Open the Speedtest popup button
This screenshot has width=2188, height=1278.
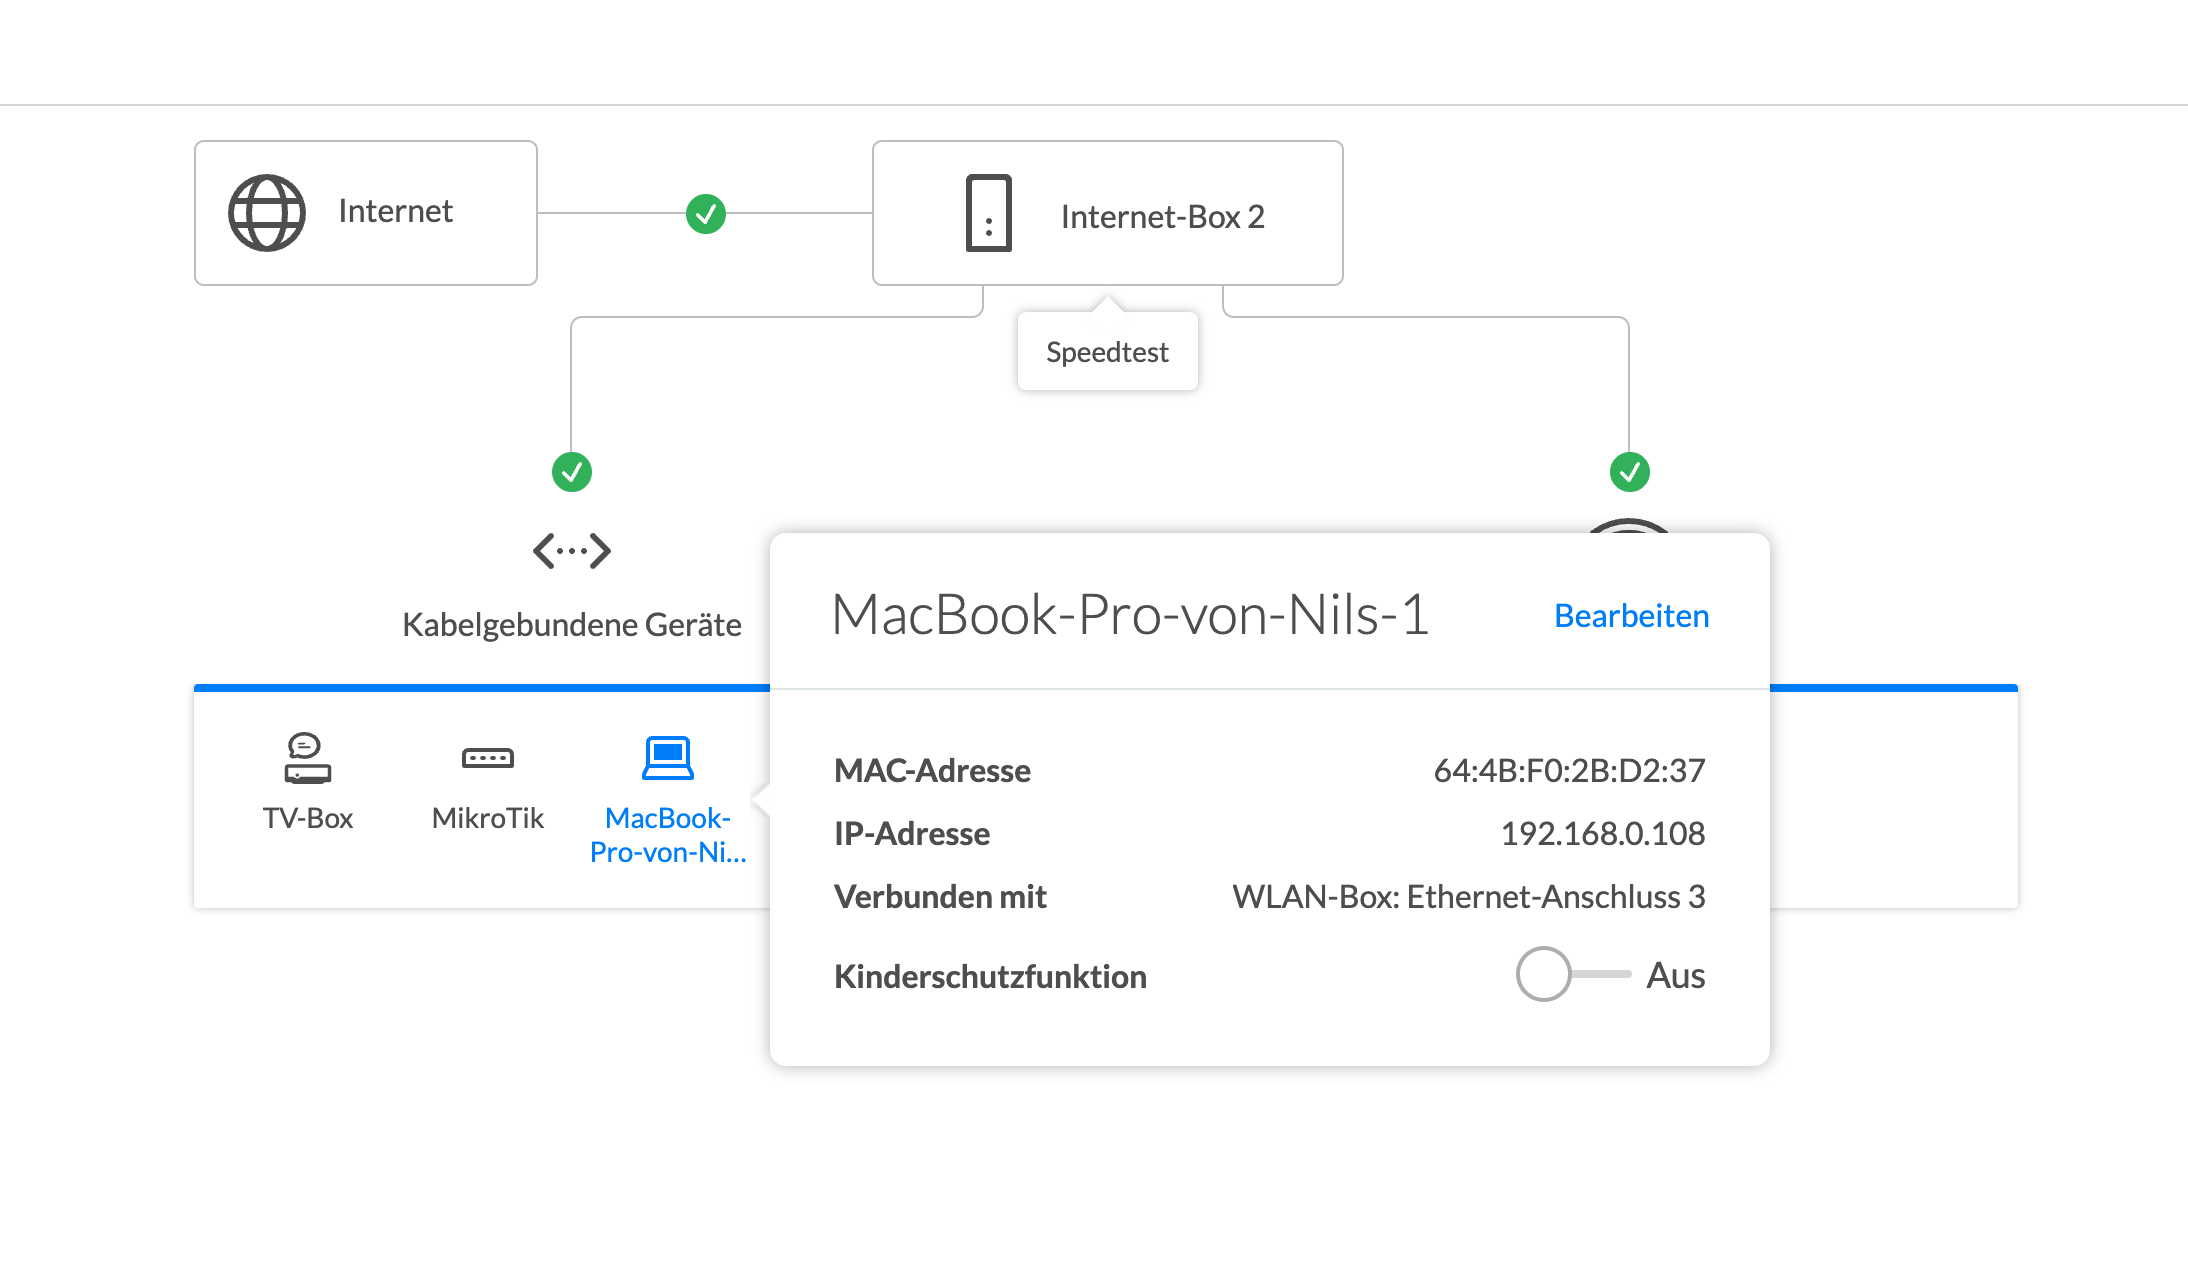(1107, 352)
